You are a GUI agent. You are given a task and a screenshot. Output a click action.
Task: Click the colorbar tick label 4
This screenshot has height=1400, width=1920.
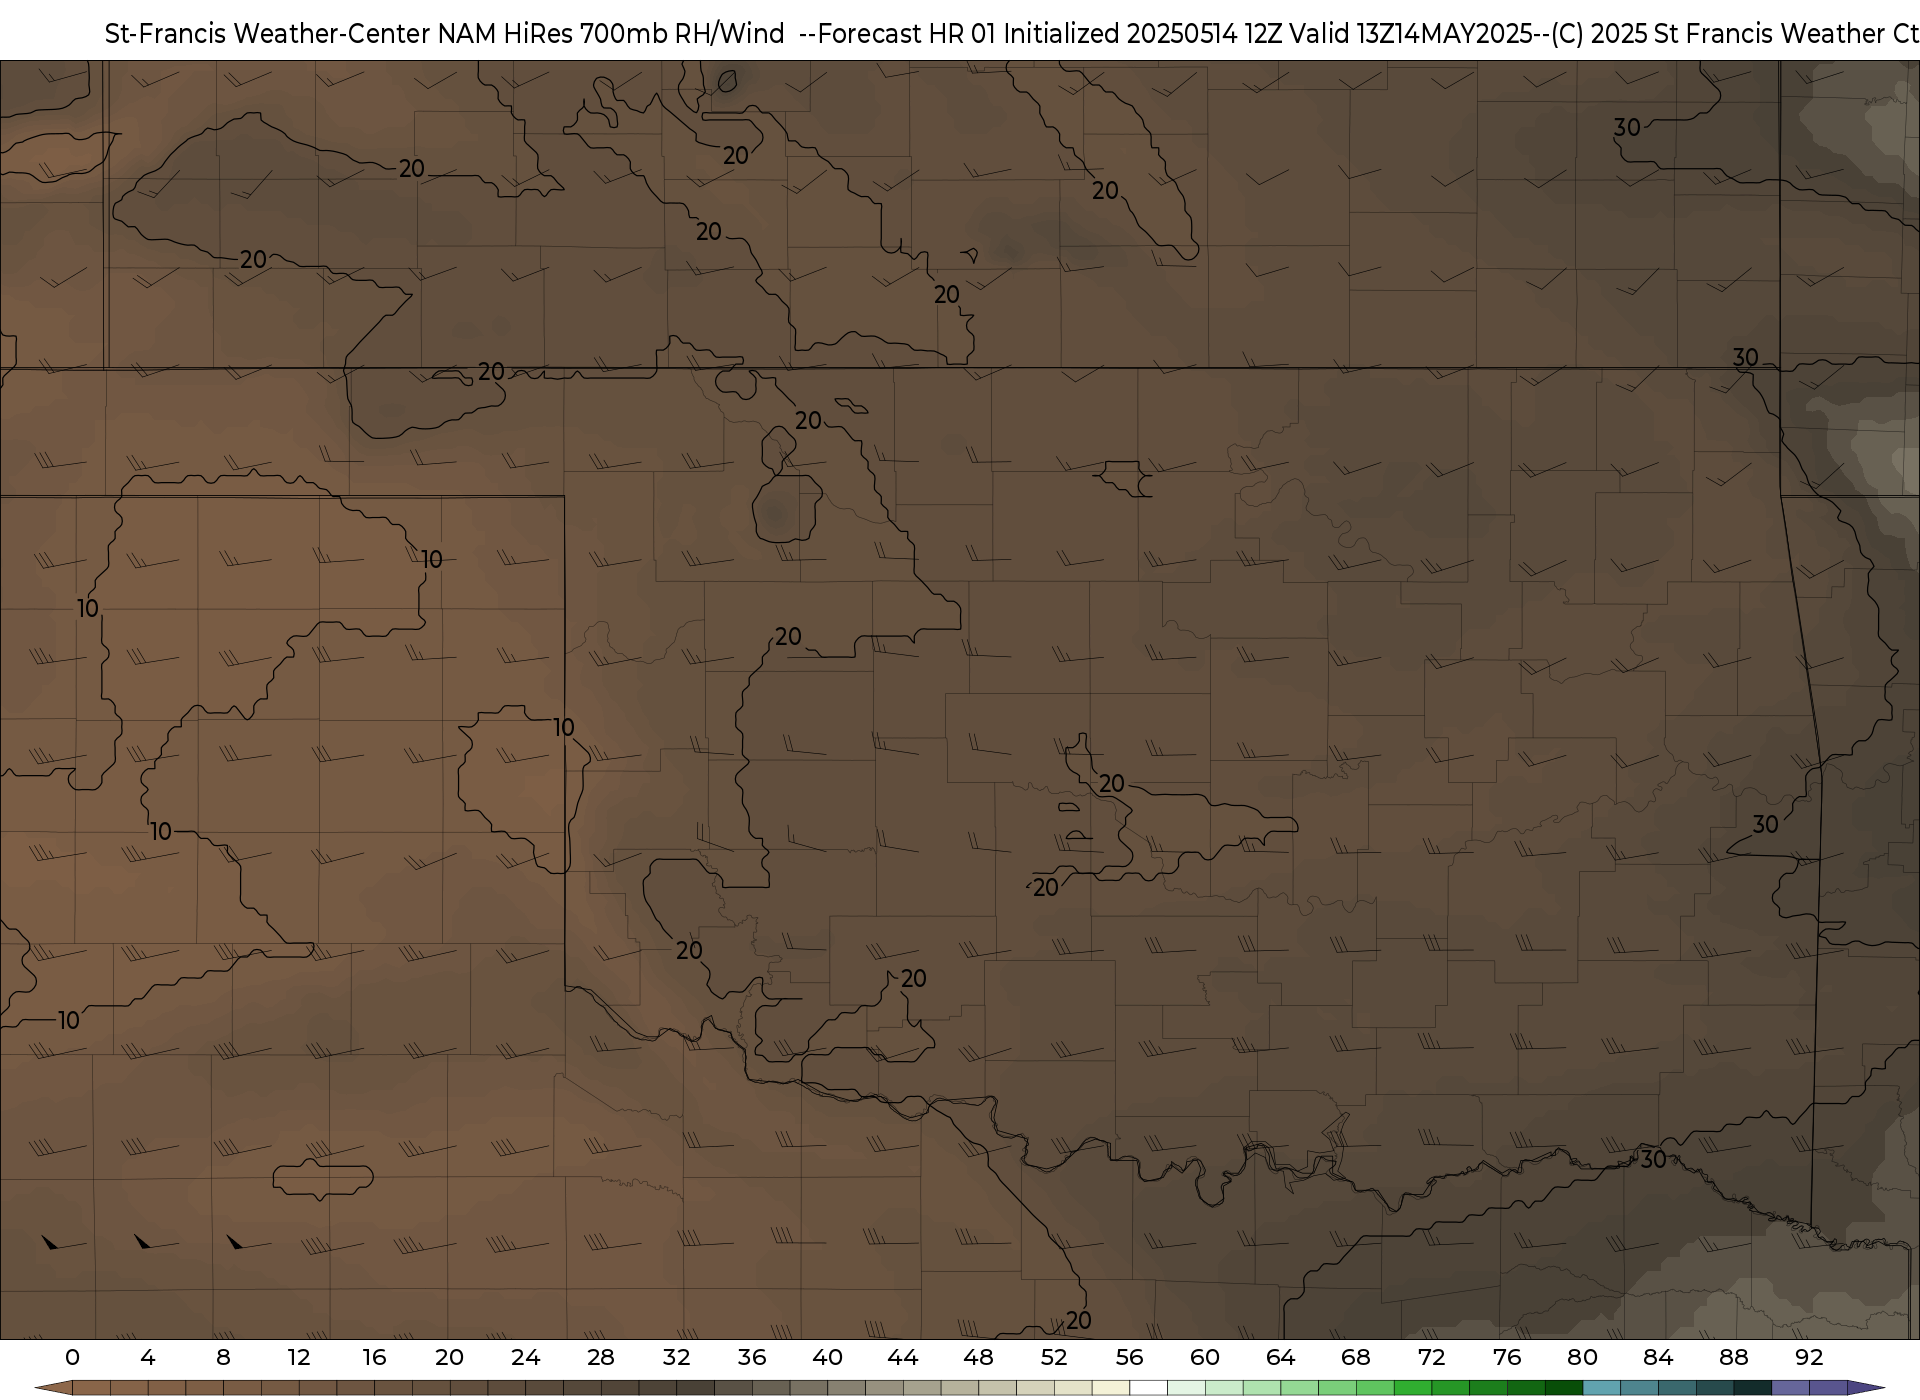pyautogui.click(x=148, y=1358)
